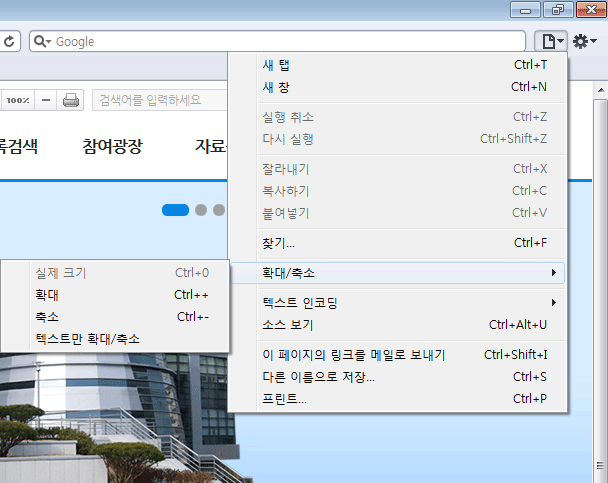Open the settings gear menu
This screenshot has width=608, height=483.
click(583, 41)
